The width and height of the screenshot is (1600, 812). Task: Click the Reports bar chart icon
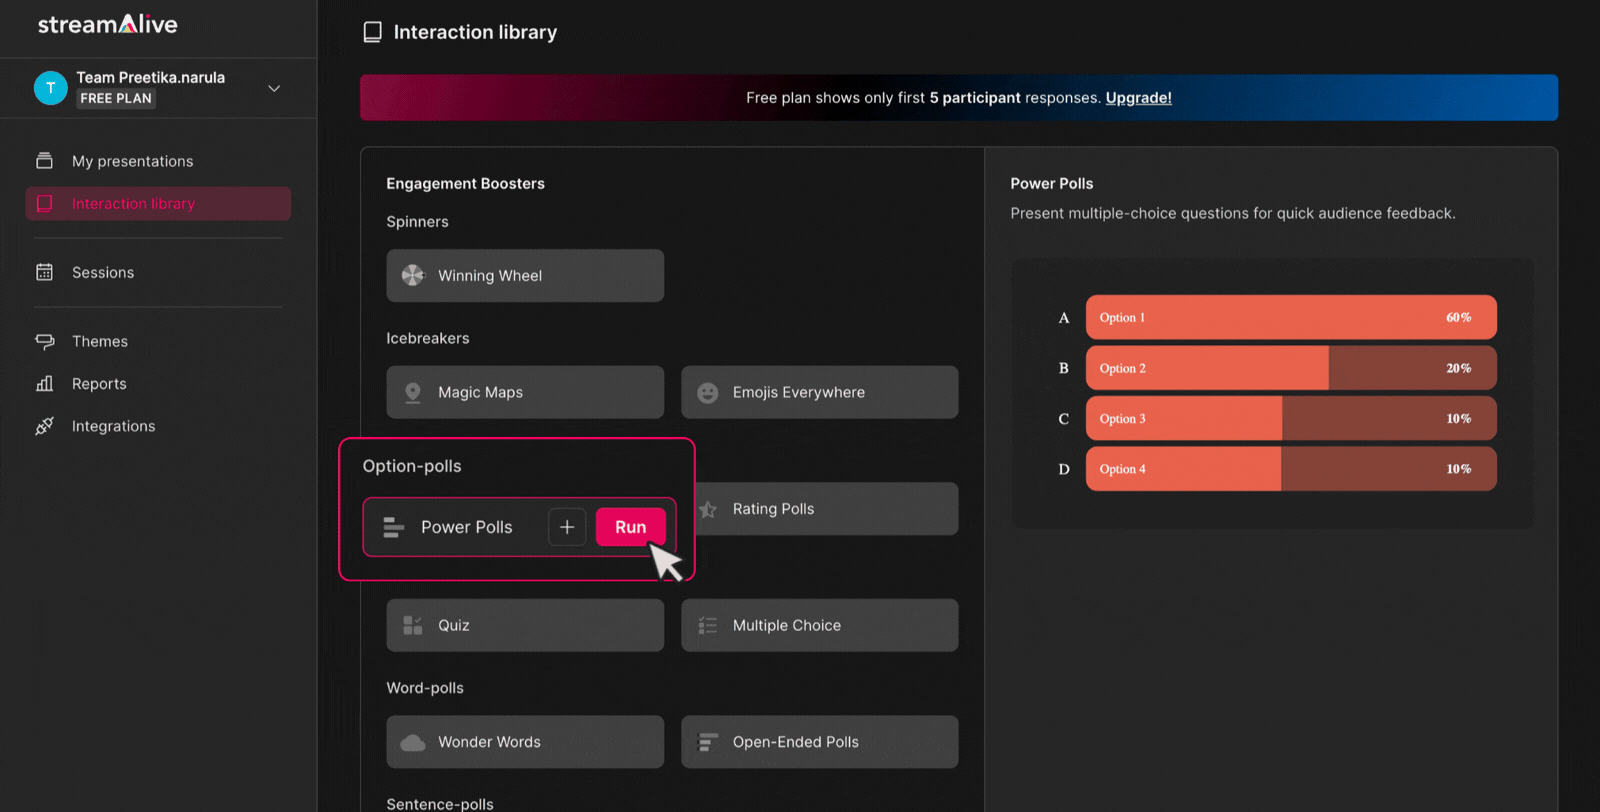point(44,383)
